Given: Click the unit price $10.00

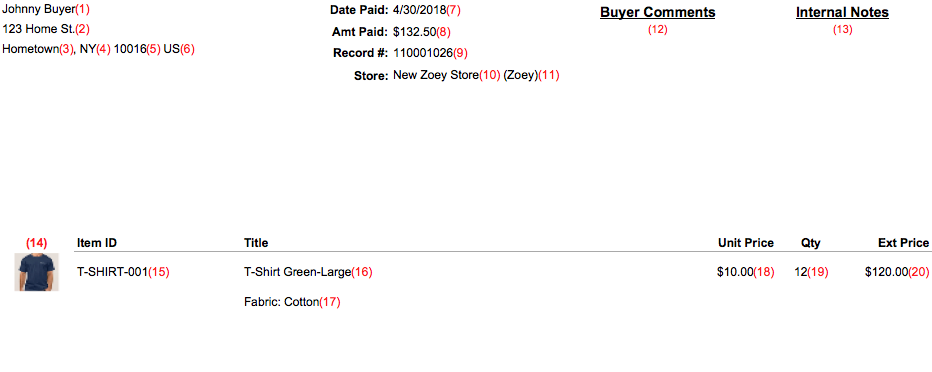Looking at the screenshot, I should [735, 272].
